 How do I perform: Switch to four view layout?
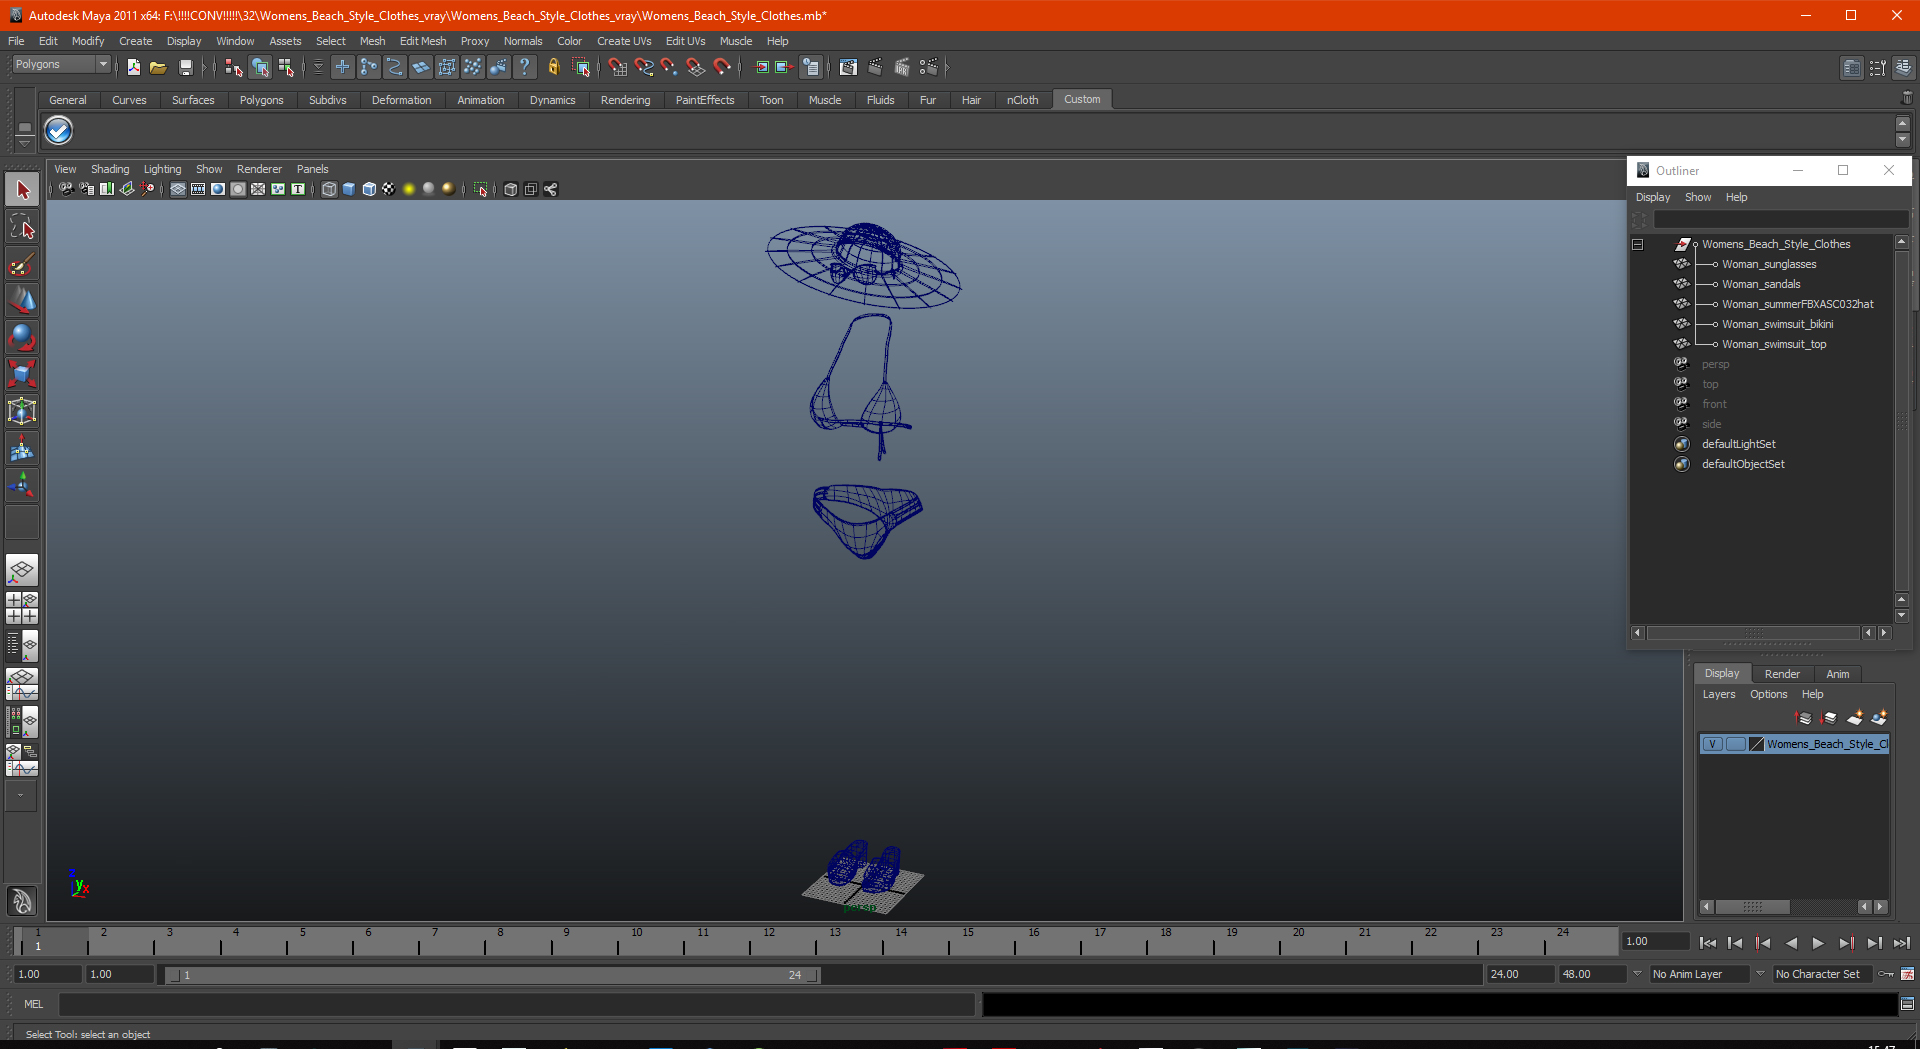(x=22, y=608)
